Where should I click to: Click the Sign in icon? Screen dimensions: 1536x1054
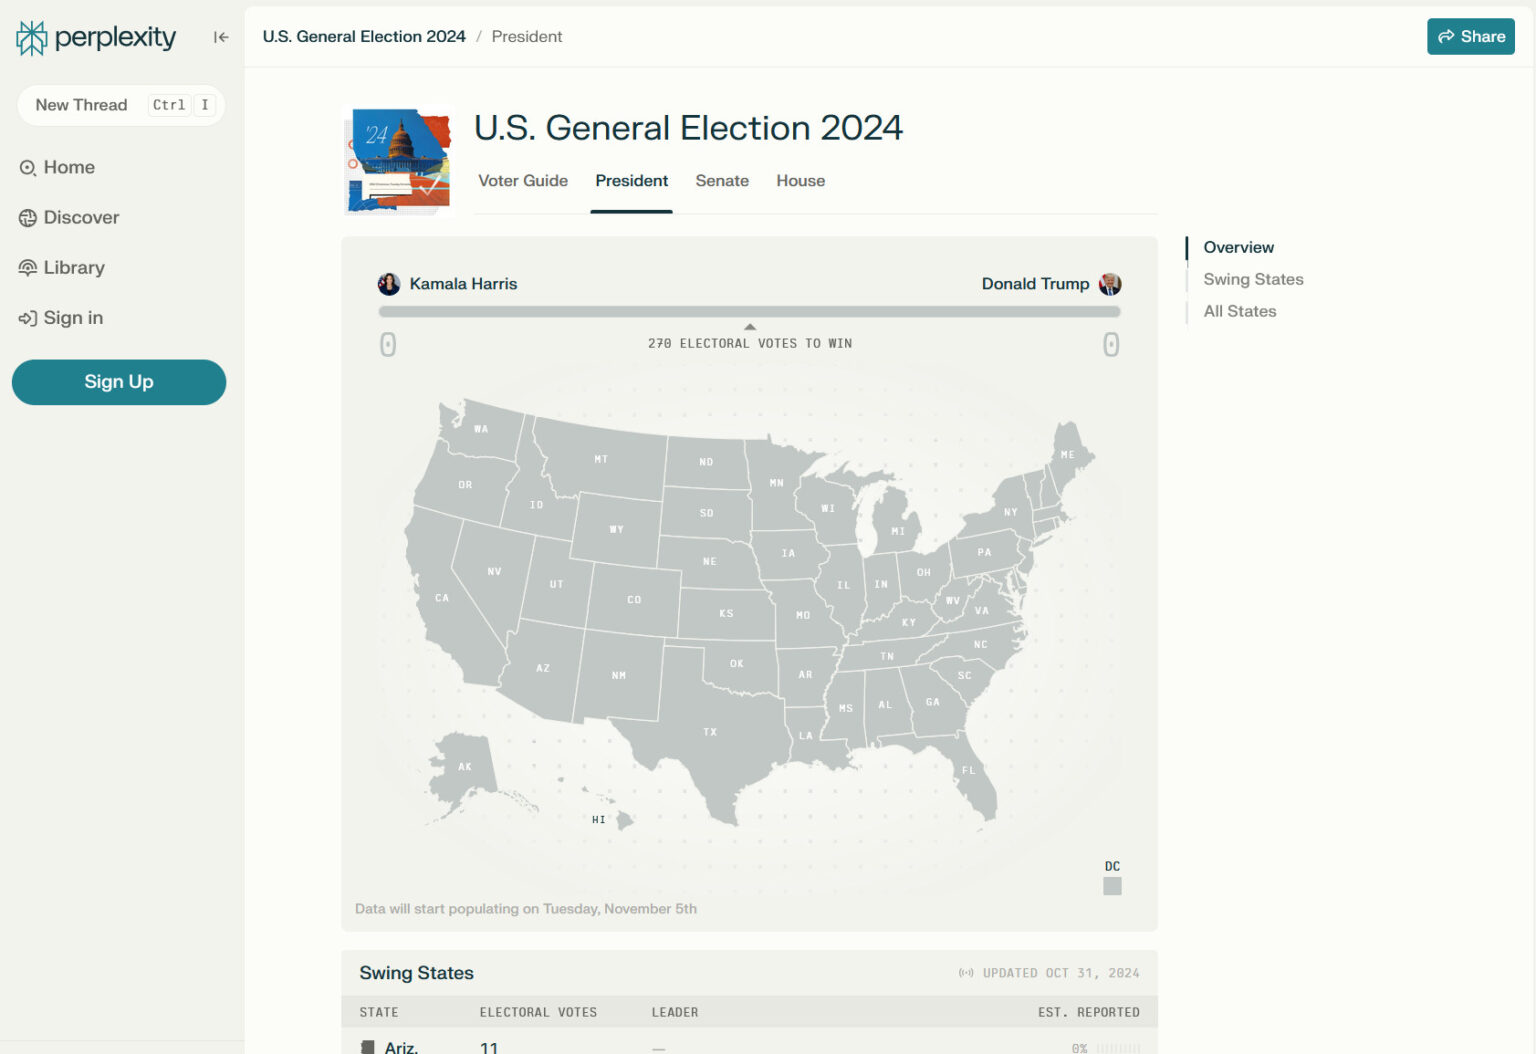[27, 318]
